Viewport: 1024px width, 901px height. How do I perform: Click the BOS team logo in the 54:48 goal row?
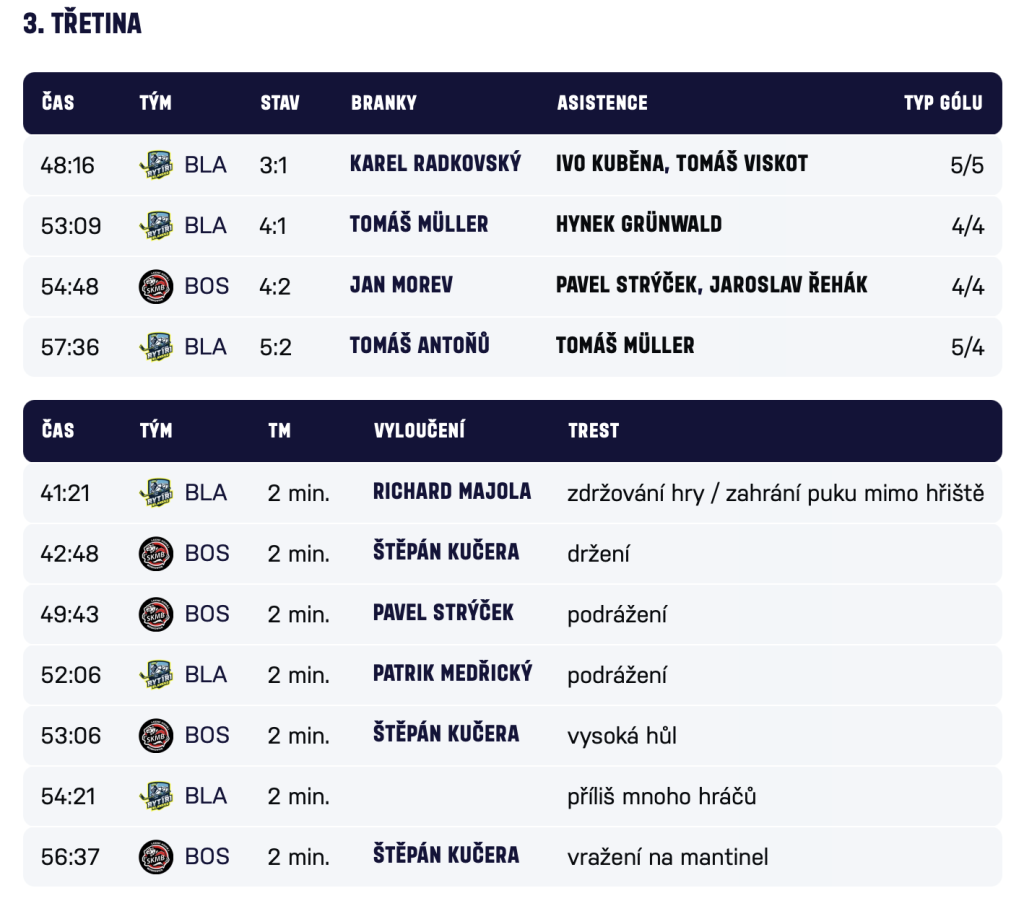coord(155,286)
